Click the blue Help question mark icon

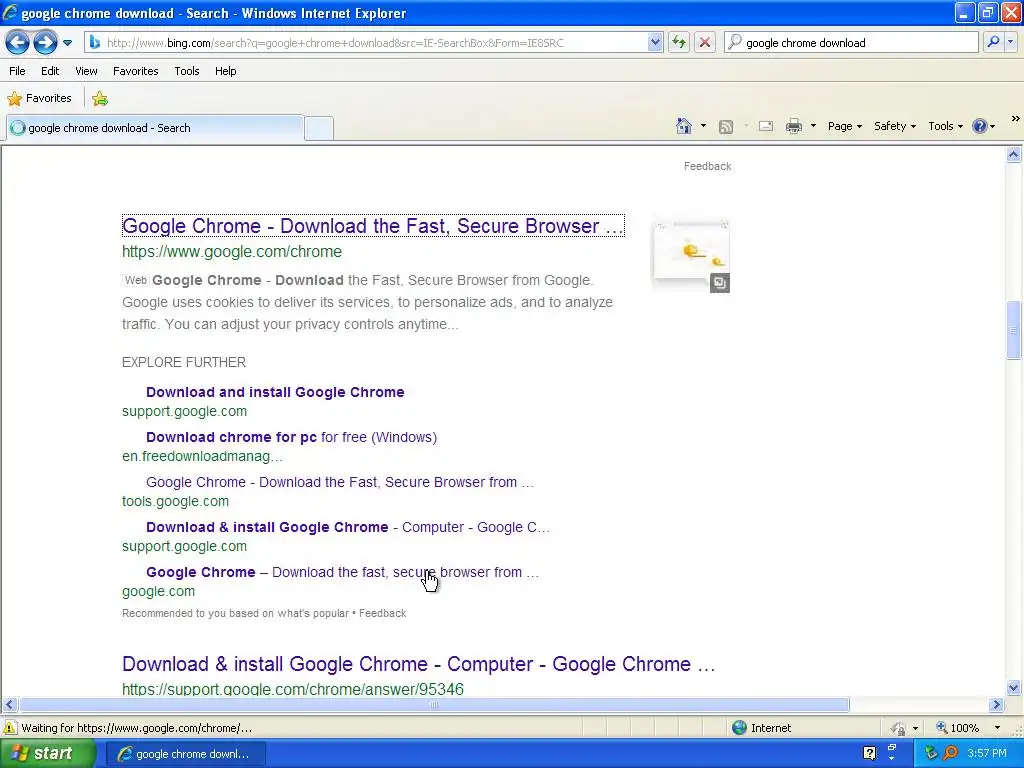click(x=980, y=126)
